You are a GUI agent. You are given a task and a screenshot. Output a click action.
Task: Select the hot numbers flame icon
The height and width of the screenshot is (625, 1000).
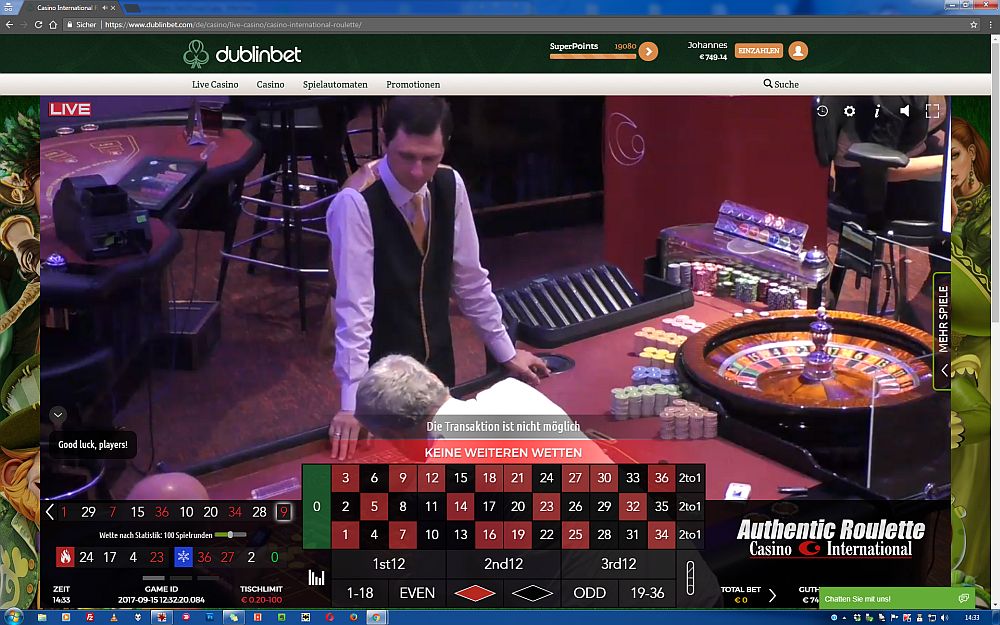pos(65,557)
